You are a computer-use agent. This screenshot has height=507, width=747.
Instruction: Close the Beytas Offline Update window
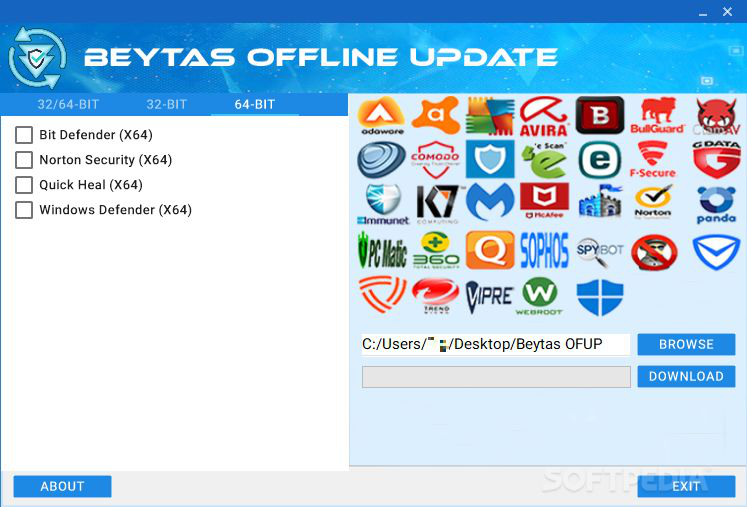(727, 11)
